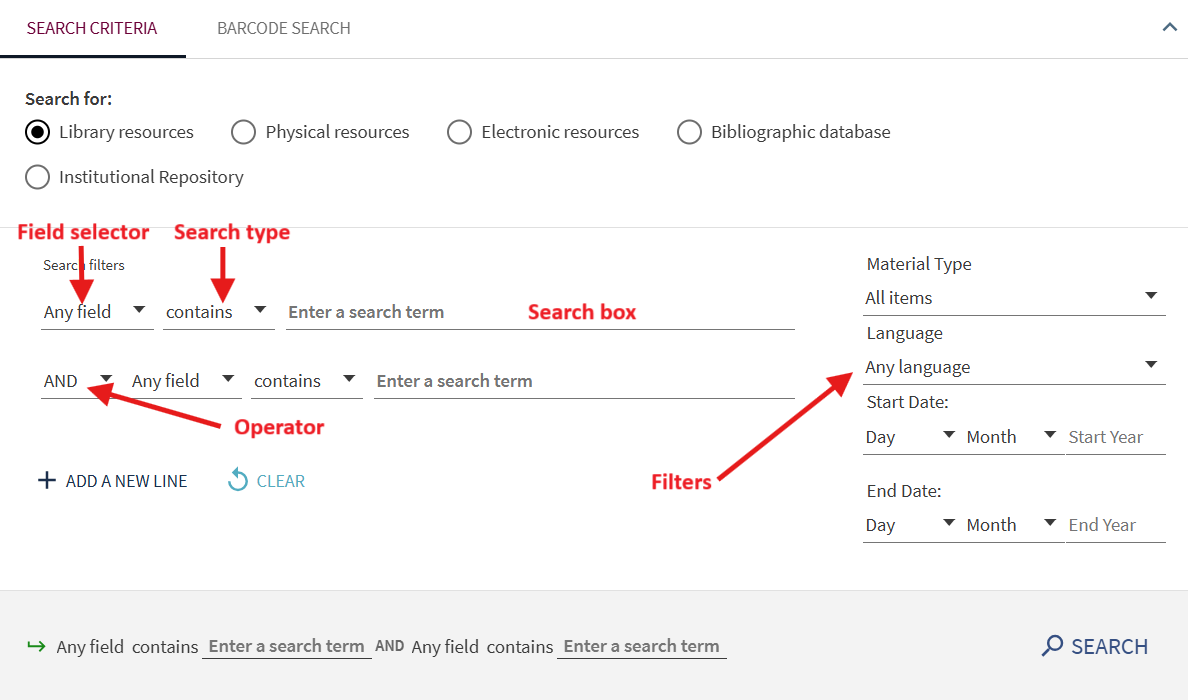Choose Electronic resources radio button
This screenshot has width=1188, height=700.
coord(459,132)
